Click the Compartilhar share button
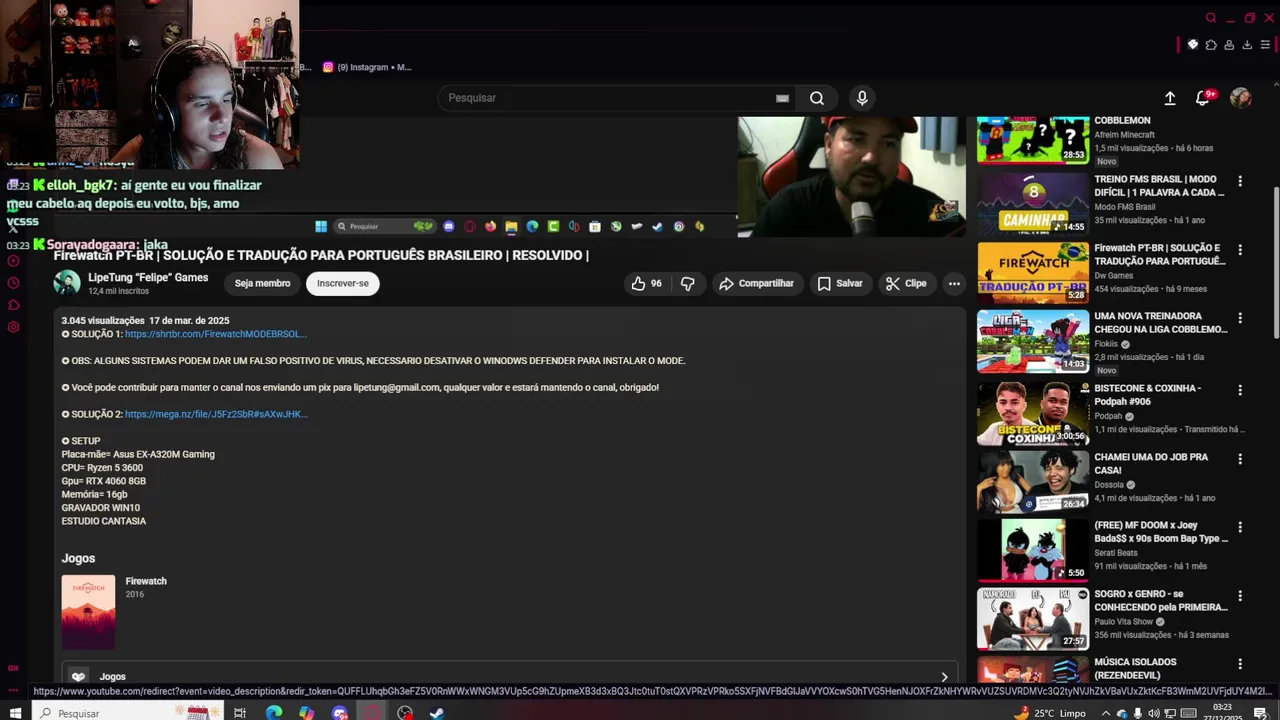The width and height of the screenshot is (1280, 720). click(x=756, y=284)
